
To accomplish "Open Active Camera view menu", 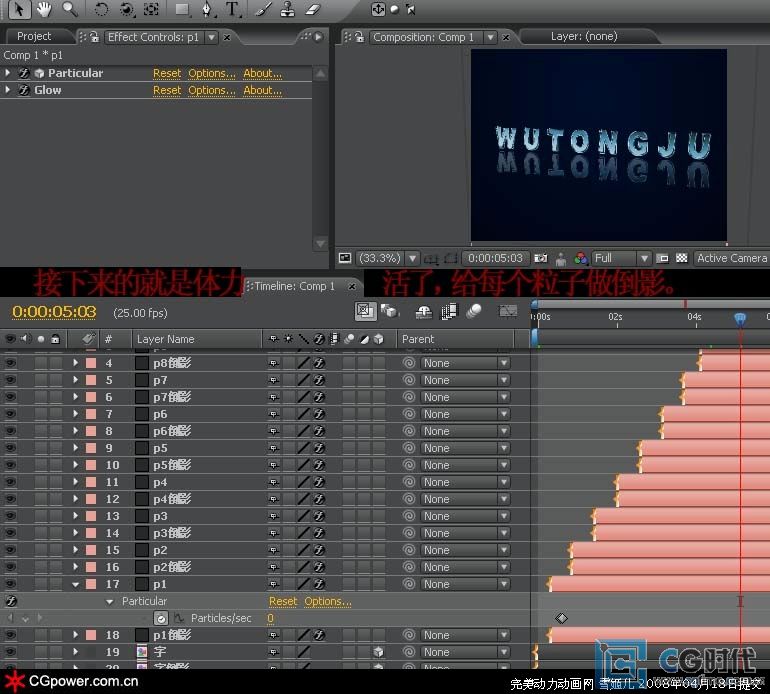I will point(731,258).
